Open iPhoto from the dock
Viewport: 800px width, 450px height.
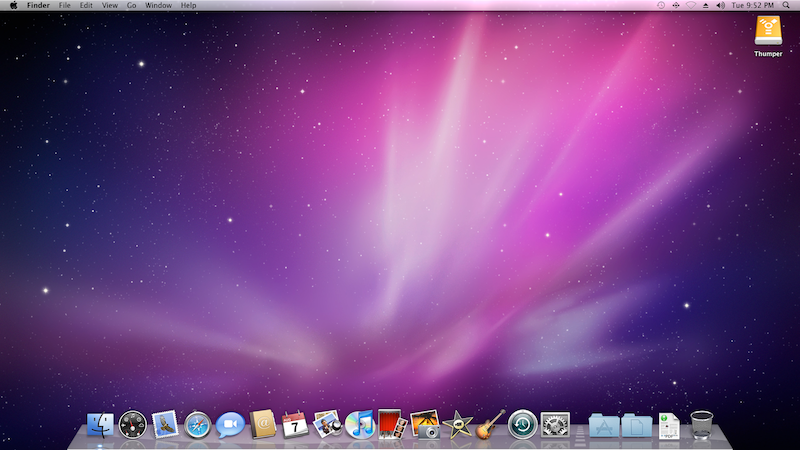pyautogui.click(x=425, y=425)
